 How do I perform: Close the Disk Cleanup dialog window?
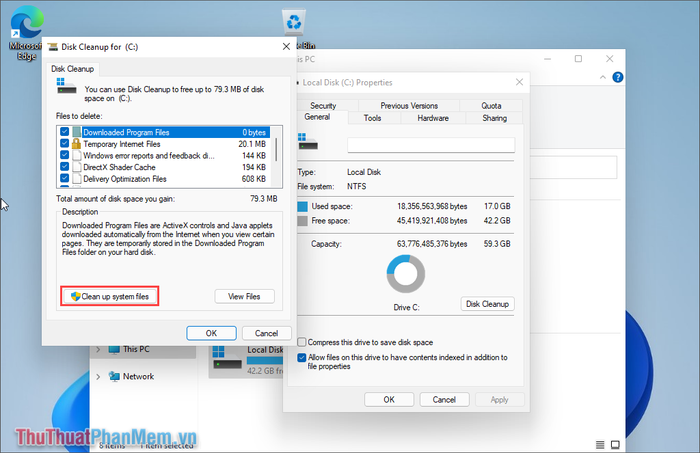click(x=286, y=46)
